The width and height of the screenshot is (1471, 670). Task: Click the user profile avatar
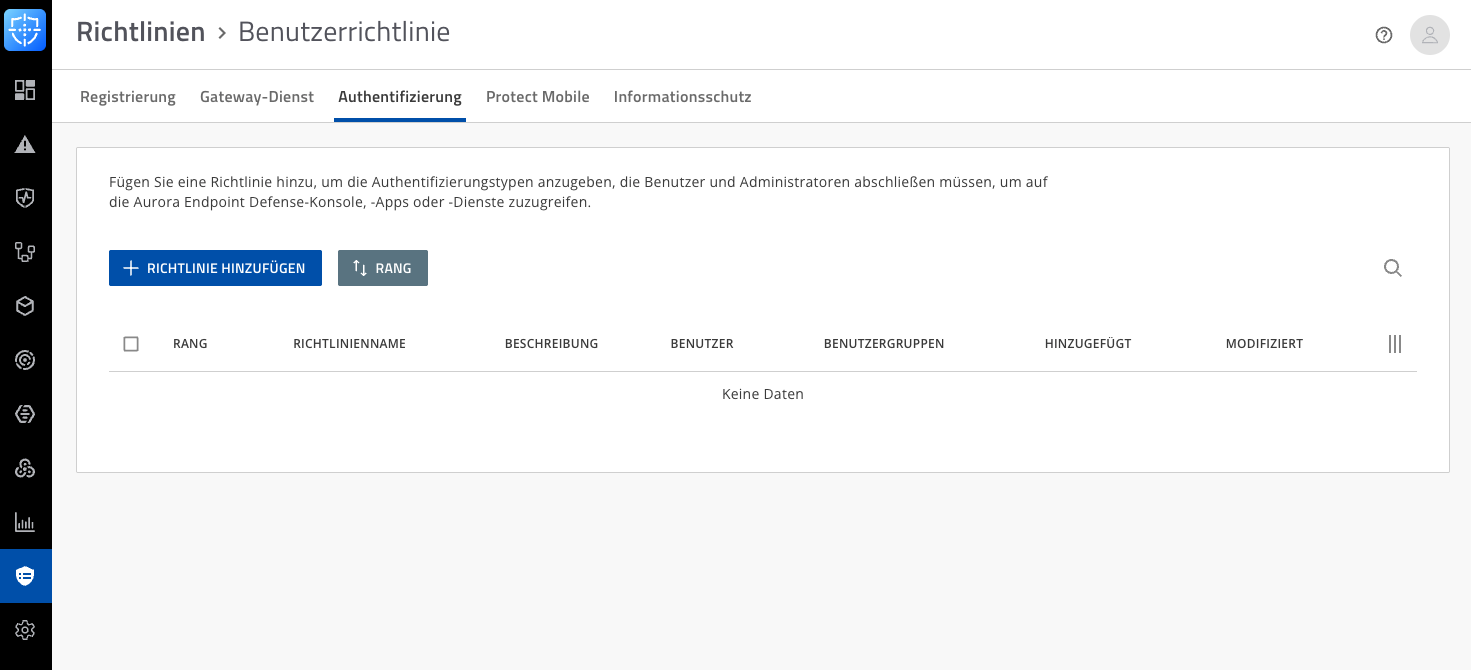pyautogui.click(x=1429, y=35)
